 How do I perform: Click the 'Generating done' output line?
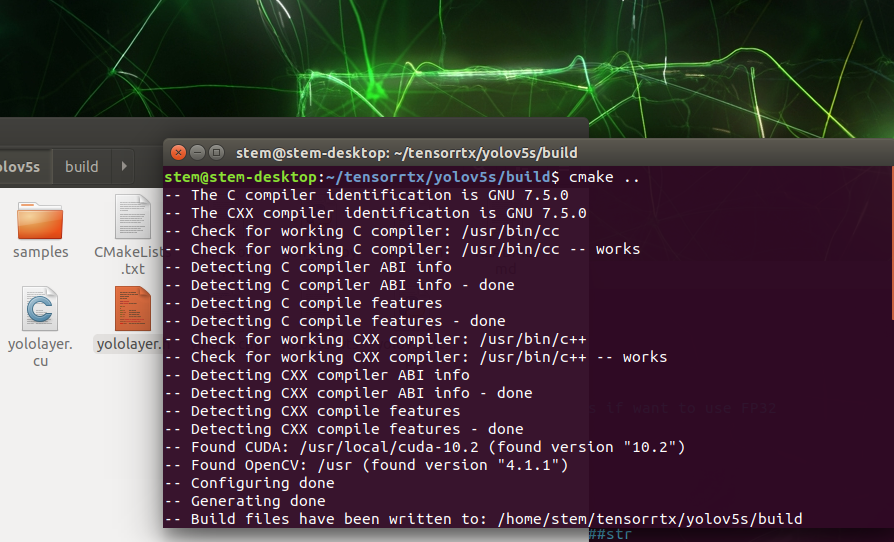pos(245,501)
